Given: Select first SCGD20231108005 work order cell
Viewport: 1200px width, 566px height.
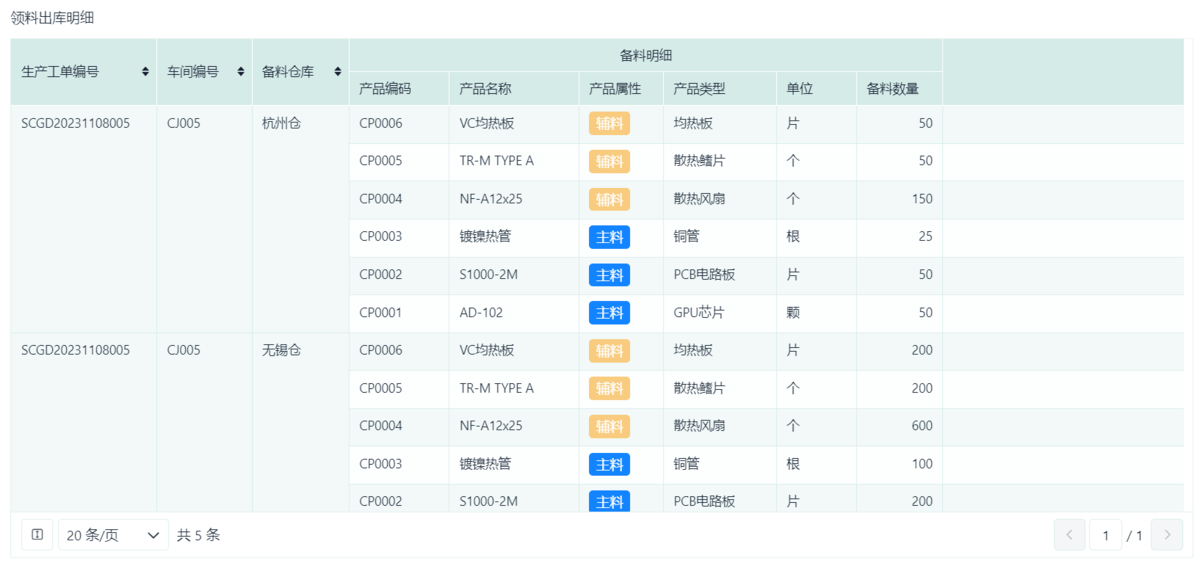Looking at the screenshot, I should 75,124.
